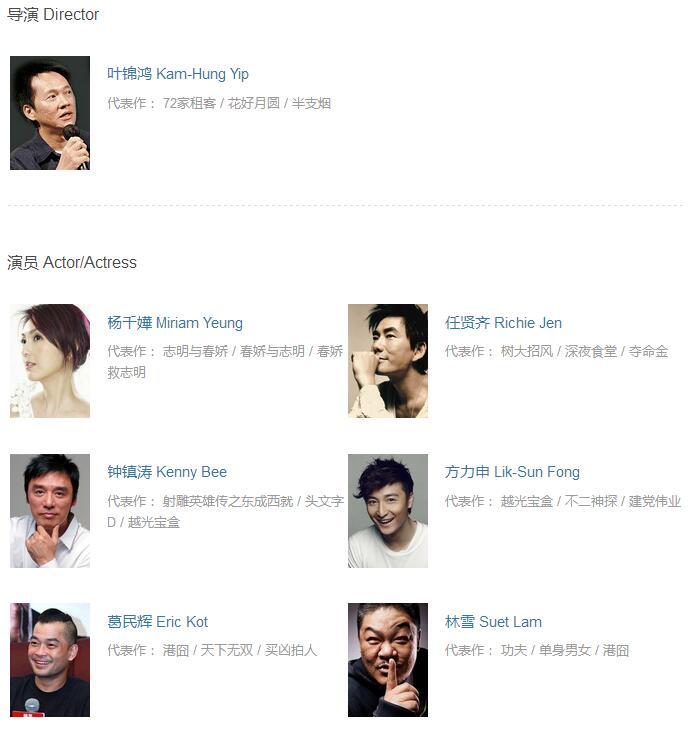The width and height of the screenshot is (700, 749).
Task: Open the Miriam Yeung profile link
Action: click(175, 323)
